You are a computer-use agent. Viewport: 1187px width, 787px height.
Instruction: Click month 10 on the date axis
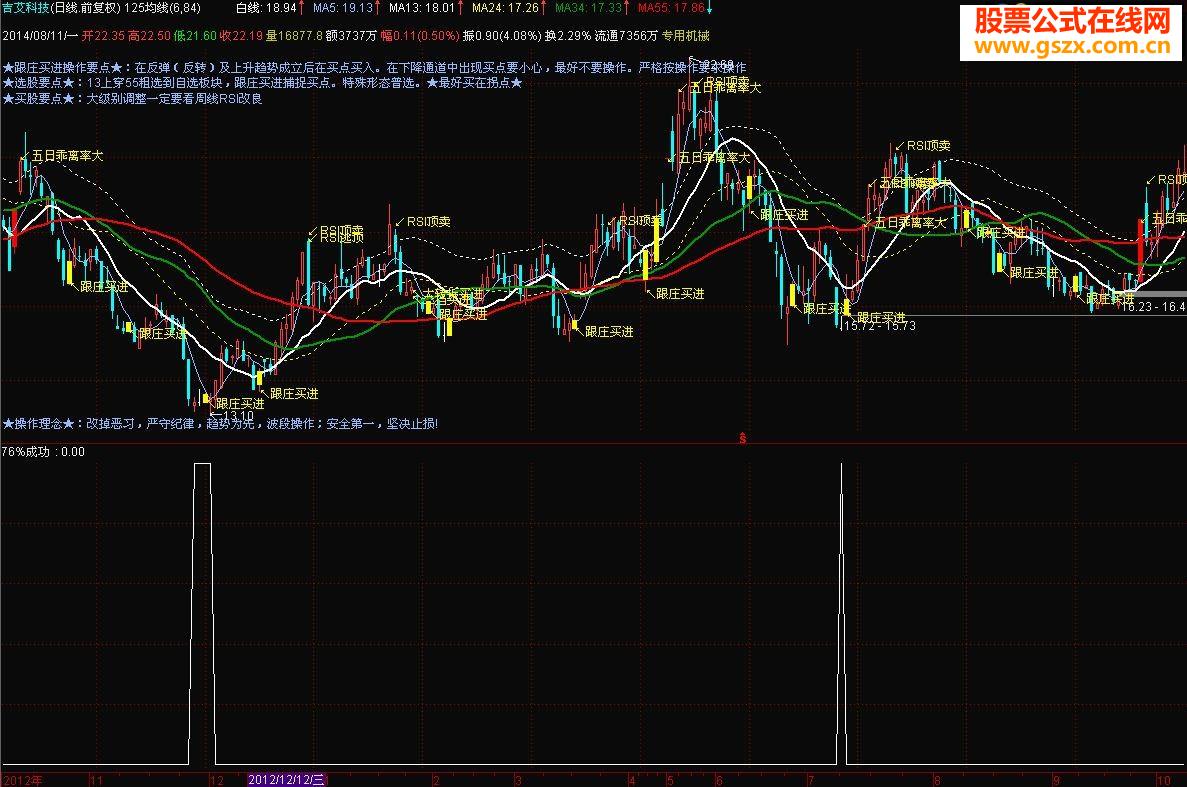point(1164,780)
